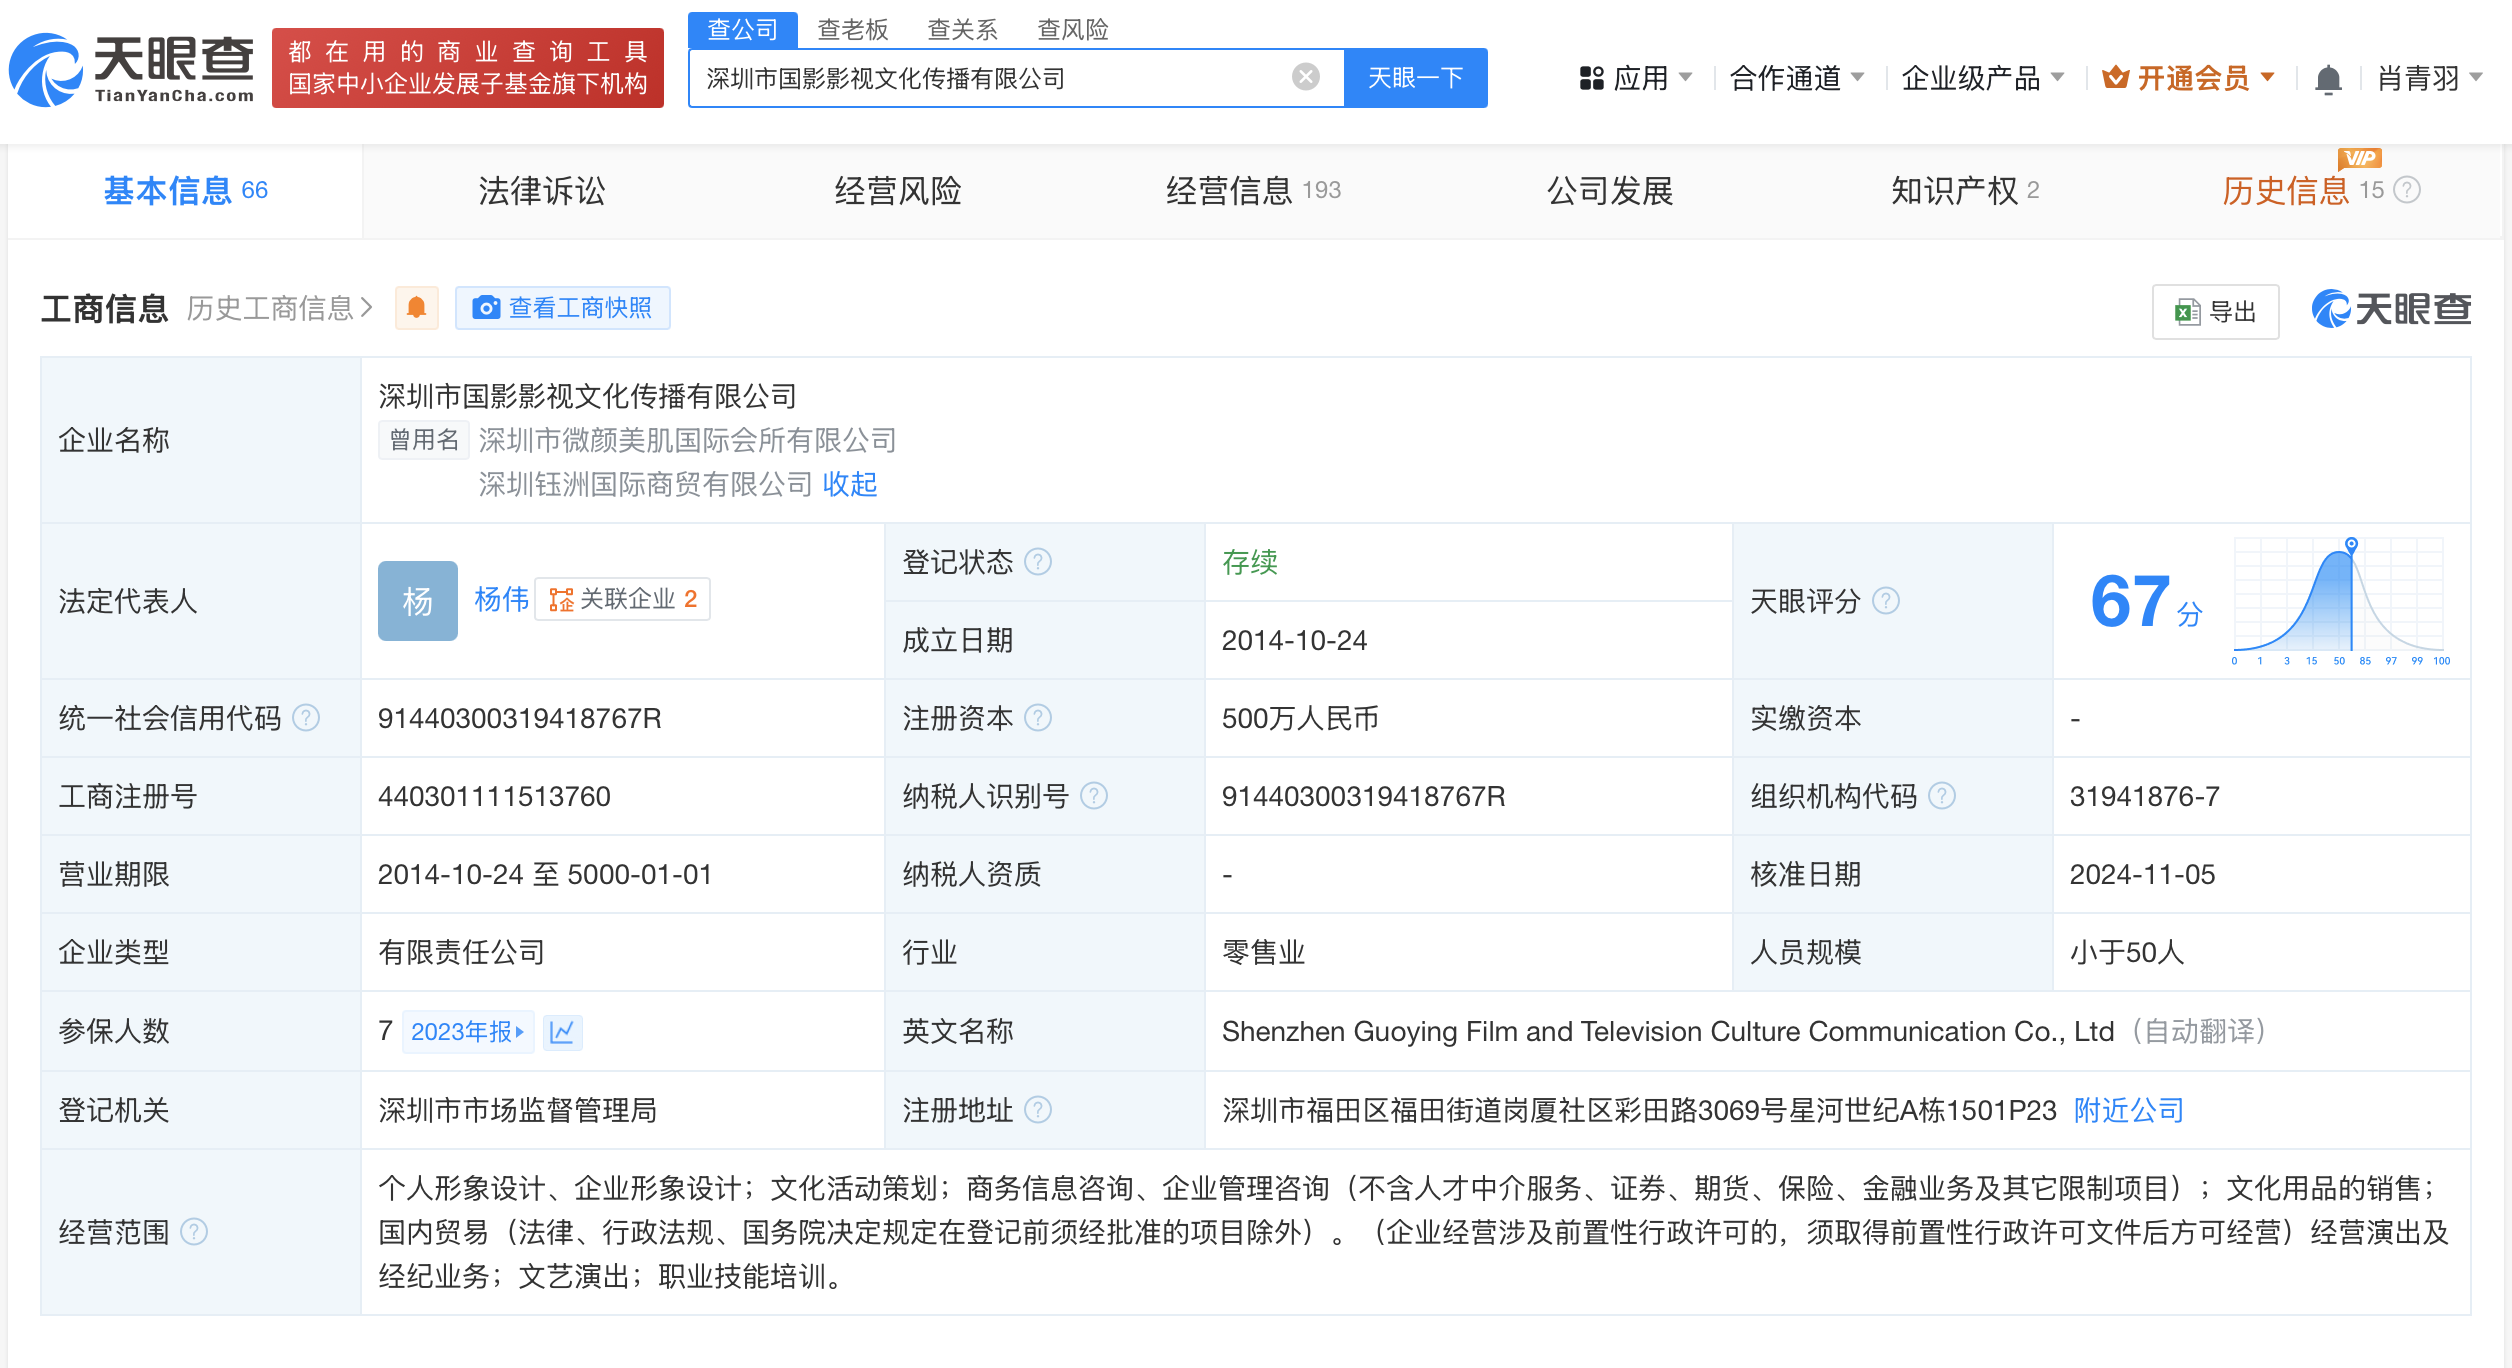Click help icon next to 注册地址
Image resolution: width=2512 pixels, height=1368 pixels.
[x=1039, y=1110]
